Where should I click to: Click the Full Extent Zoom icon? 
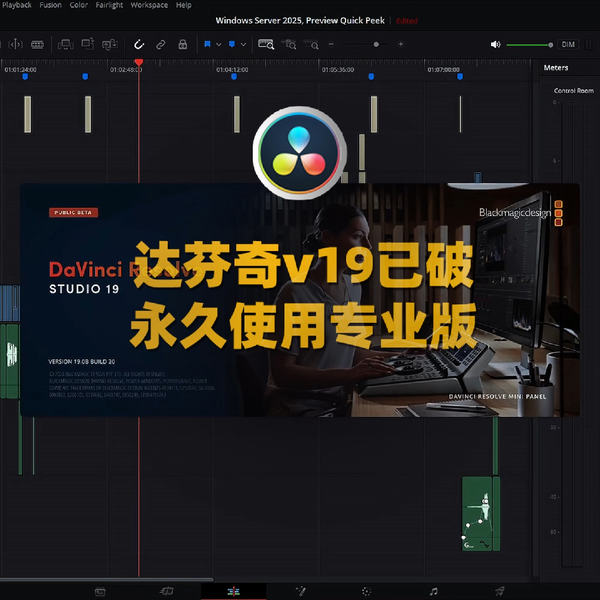click(x=266, y=44)
